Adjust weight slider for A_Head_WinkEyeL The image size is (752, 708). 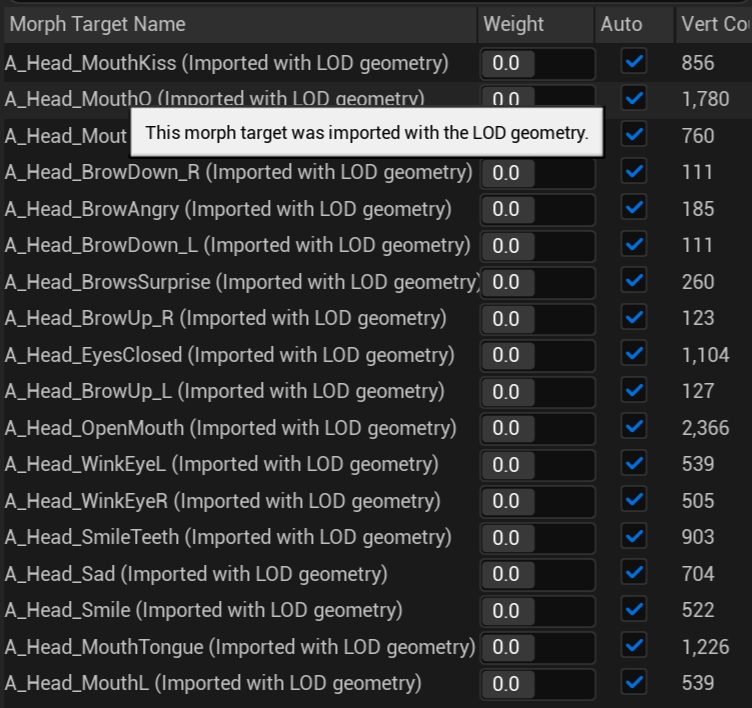(537, 465)
